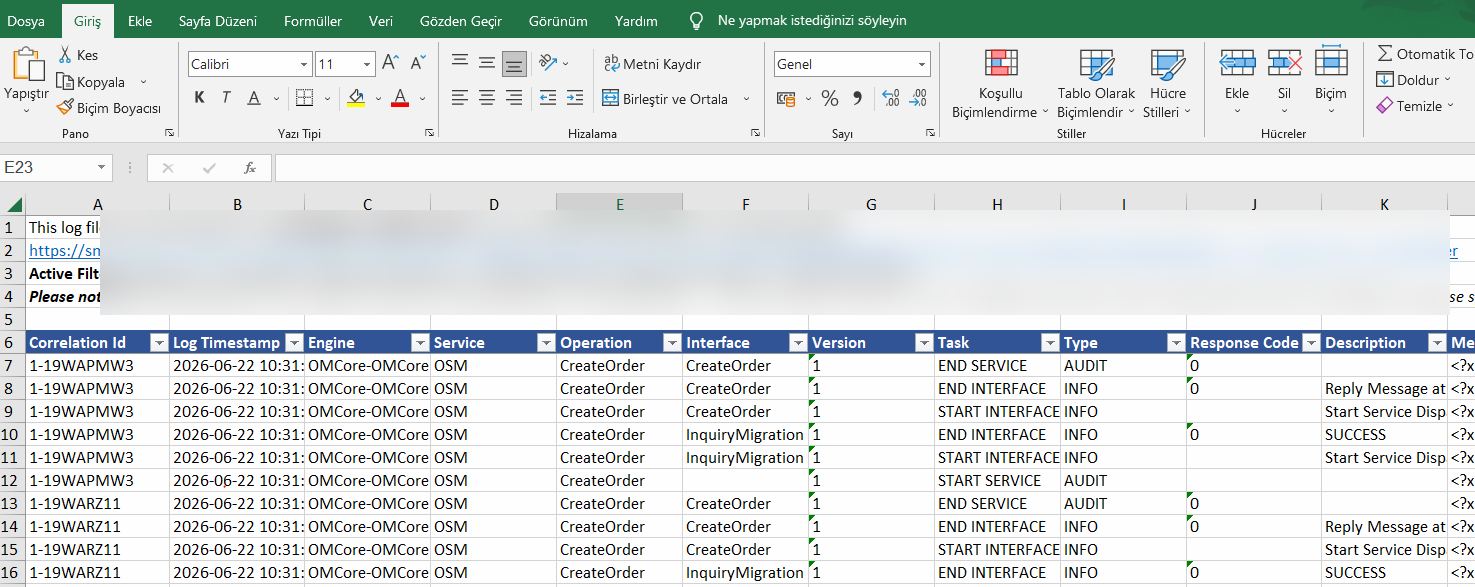Click the select-all corner triangle
The image size is (1475, 587).
[14, 204]
